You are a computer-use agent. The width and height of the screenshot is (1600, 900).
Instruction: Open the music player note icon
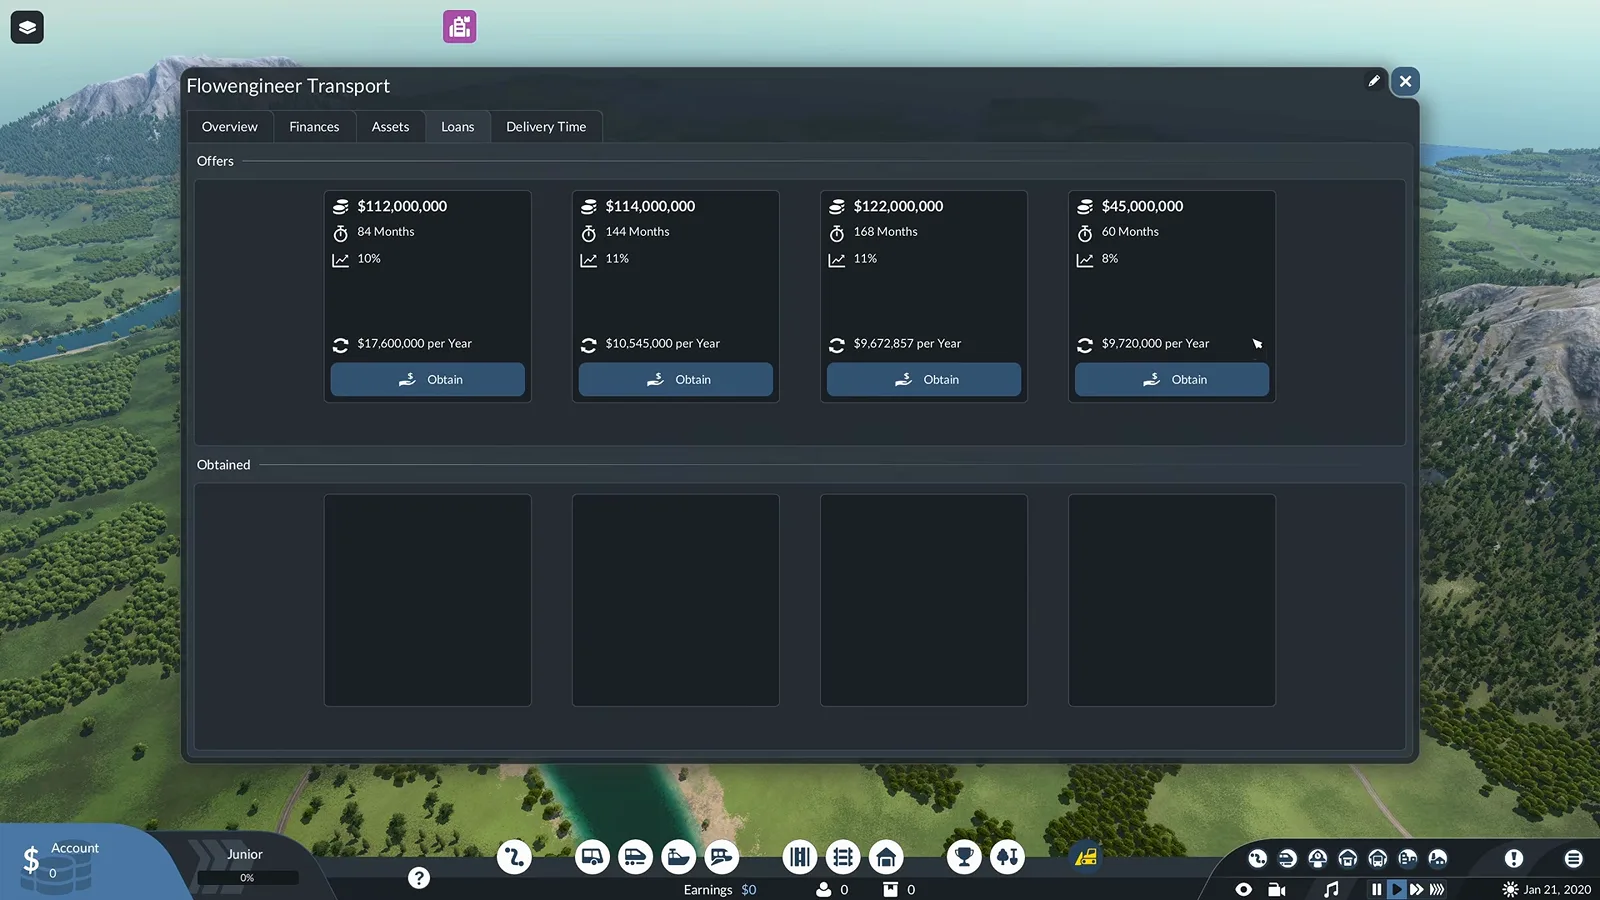pyautogui.click(x=1331, y=889)
